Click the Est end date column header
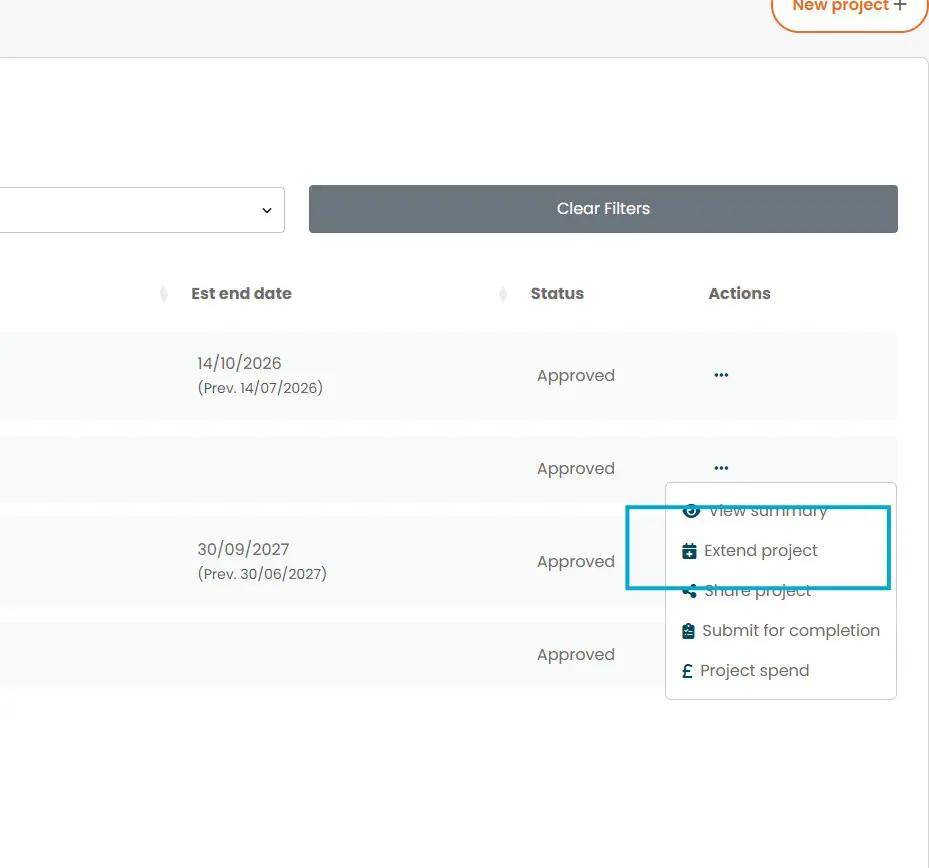Screen dimensions: 929x868 pyautogui.click(x=241, y=294)
